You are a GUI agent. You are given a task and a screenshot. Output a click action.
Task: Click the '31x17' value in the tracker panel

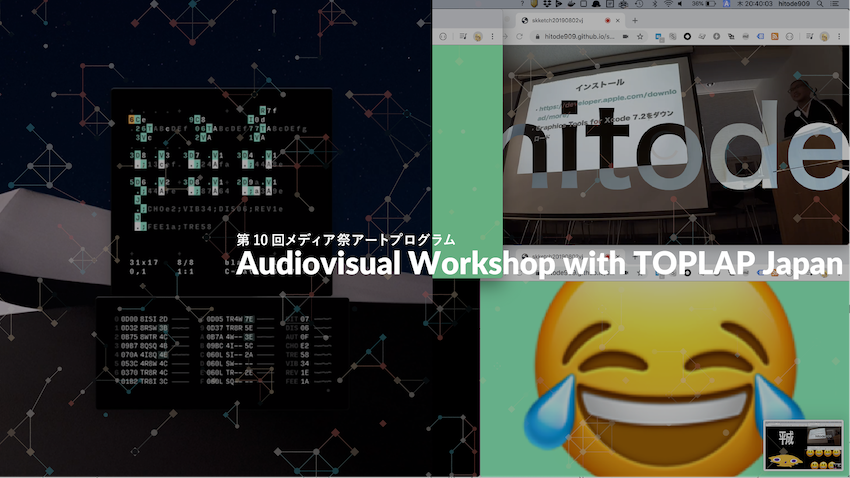(144, 262)
